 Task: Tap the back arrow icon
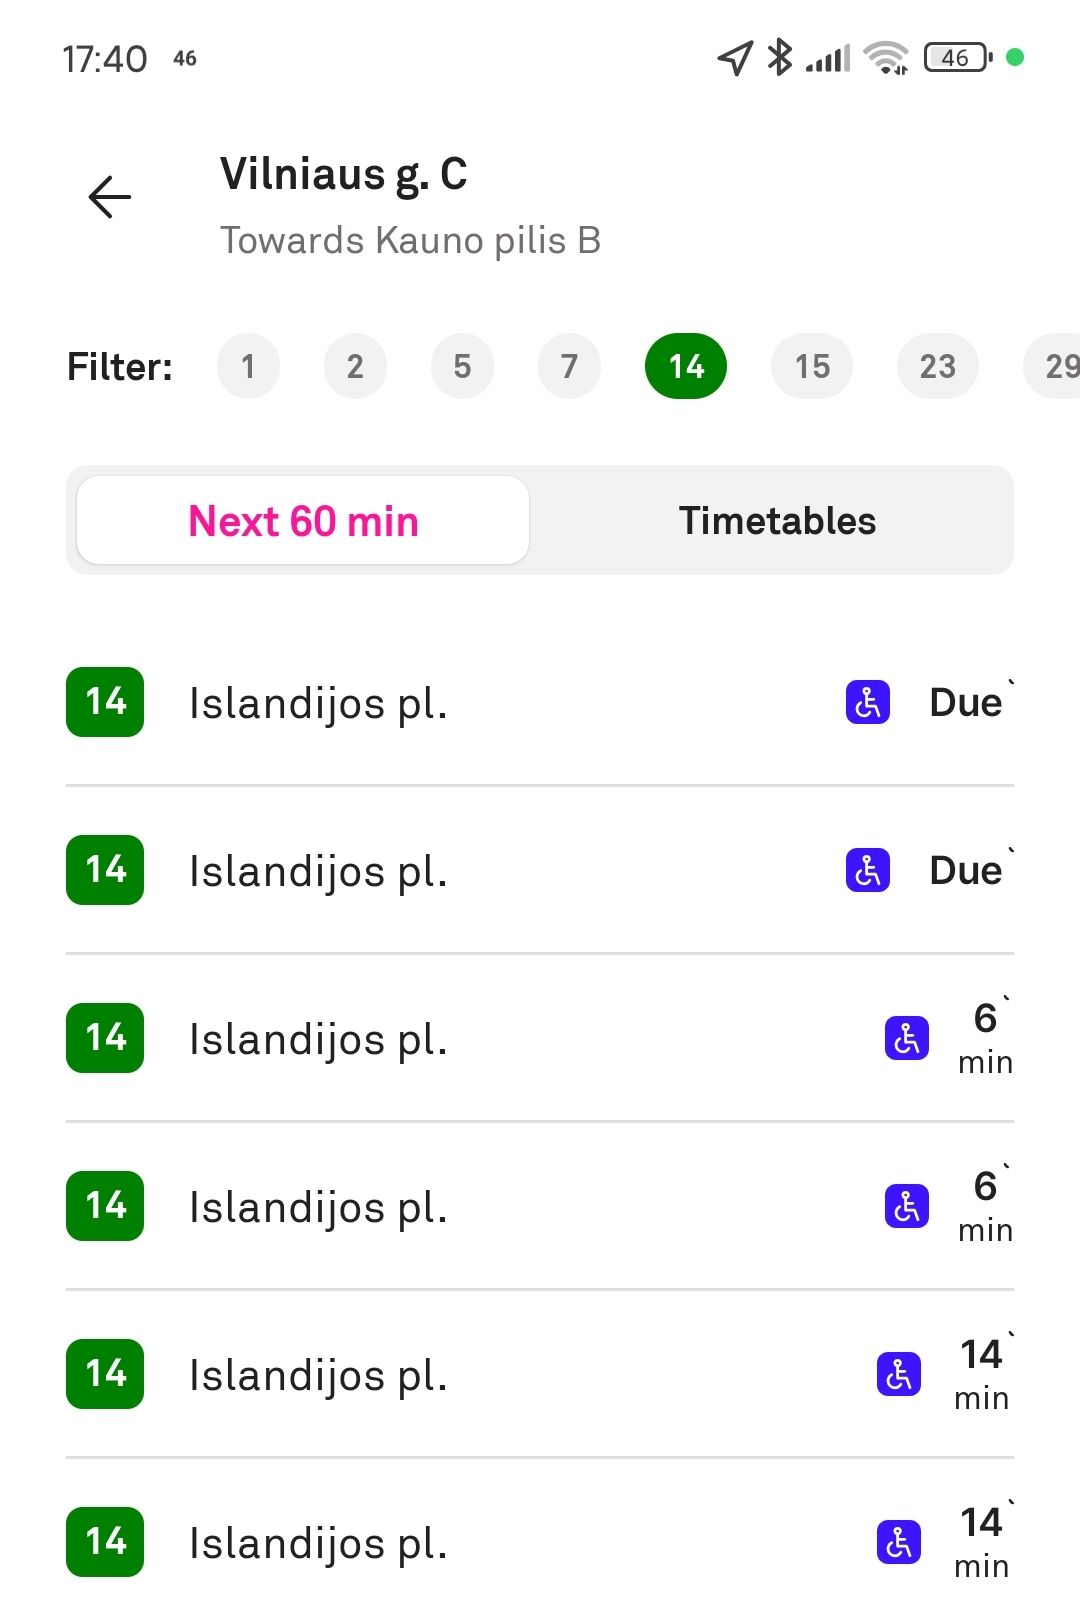coord(110,197)
